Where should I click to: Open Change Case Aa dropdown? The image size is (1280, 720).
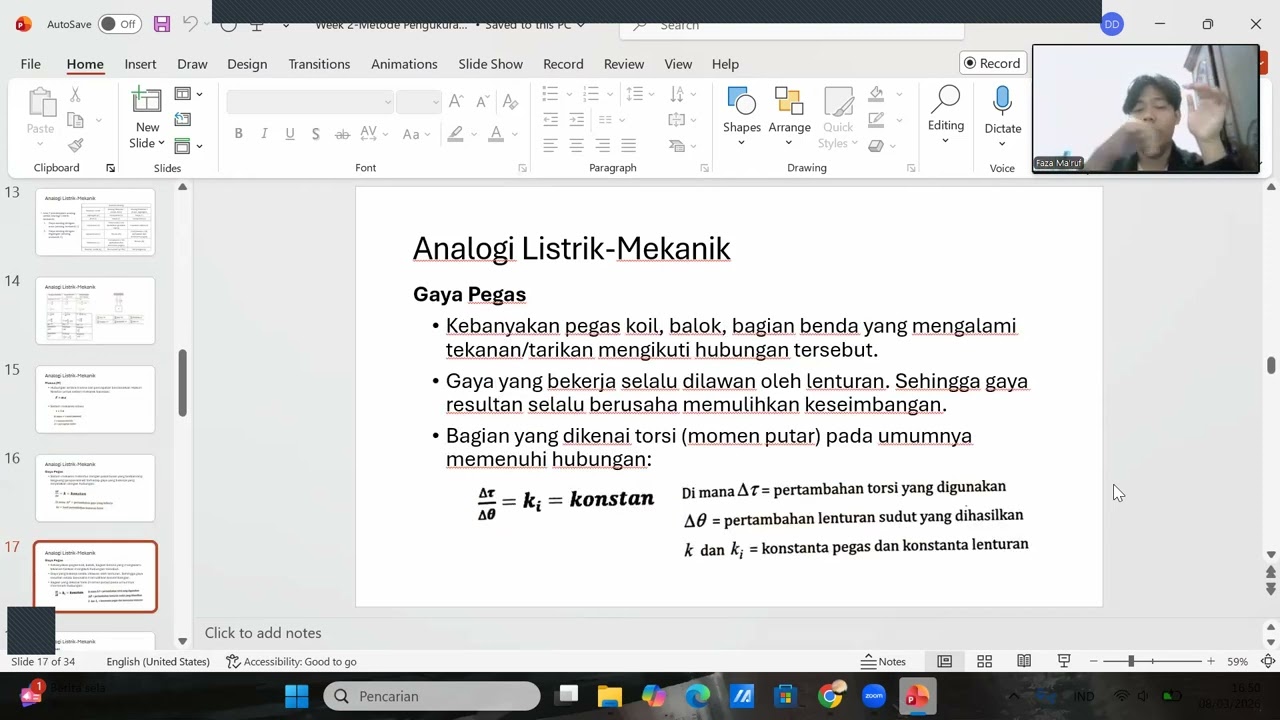coord(416,134)
